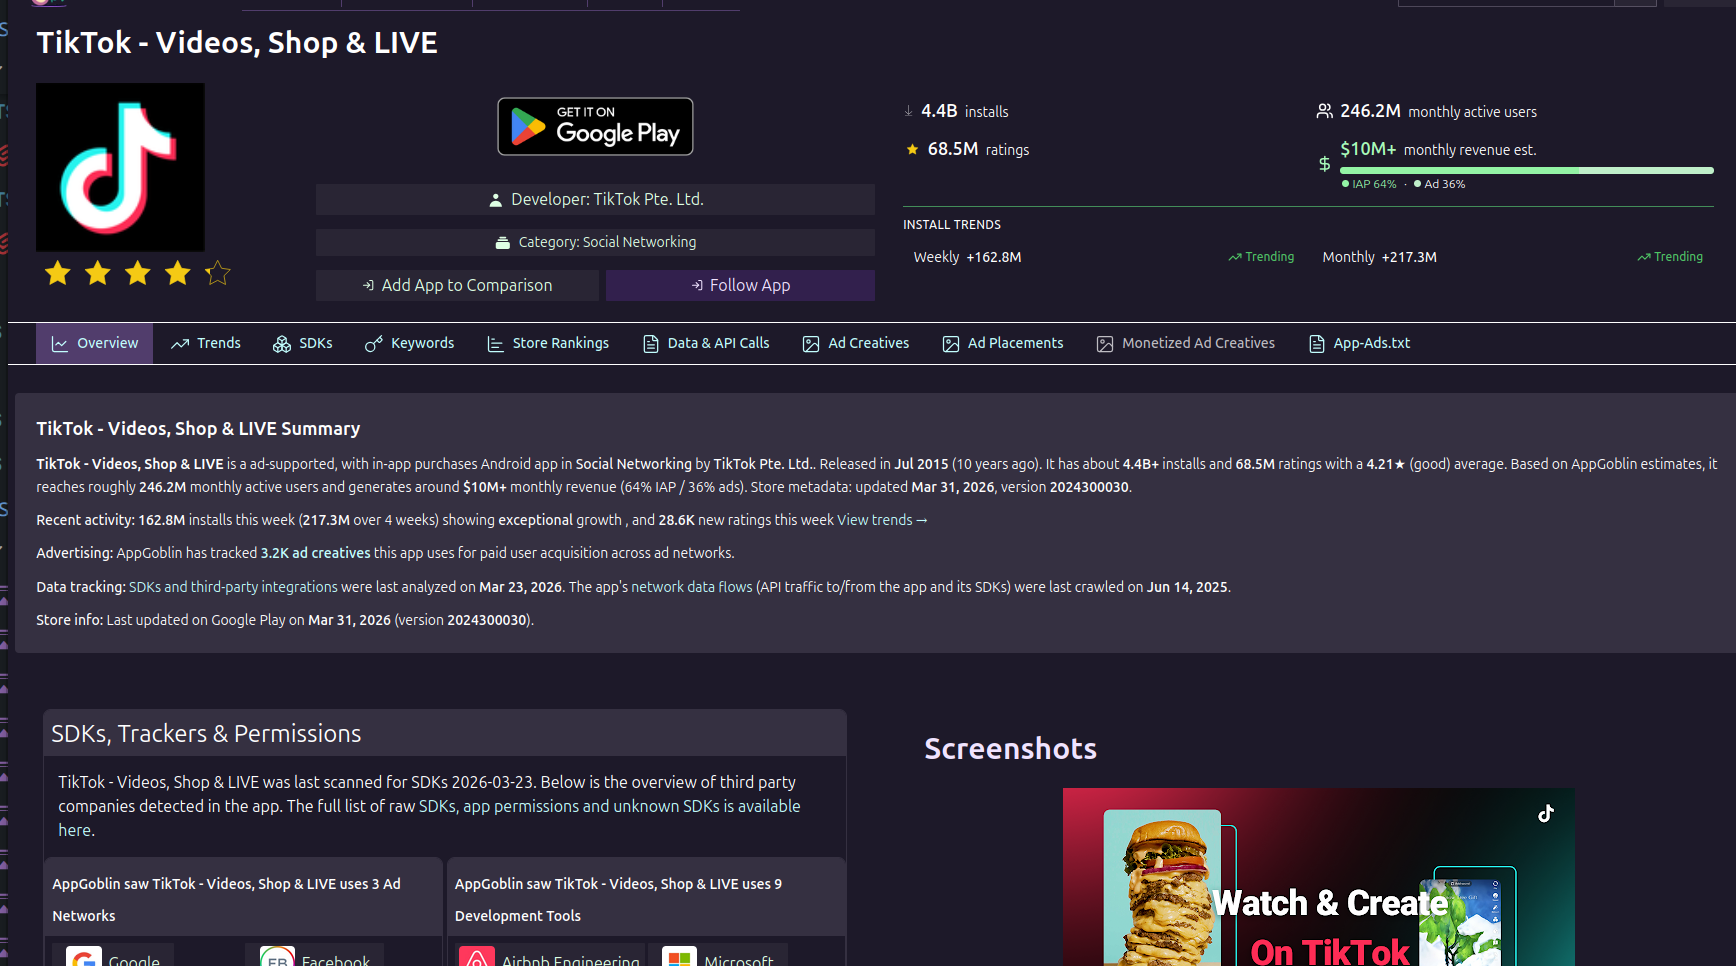Click Add App to Comparison button
Screen dimensions: 1736x966
[x=457, y=285]
